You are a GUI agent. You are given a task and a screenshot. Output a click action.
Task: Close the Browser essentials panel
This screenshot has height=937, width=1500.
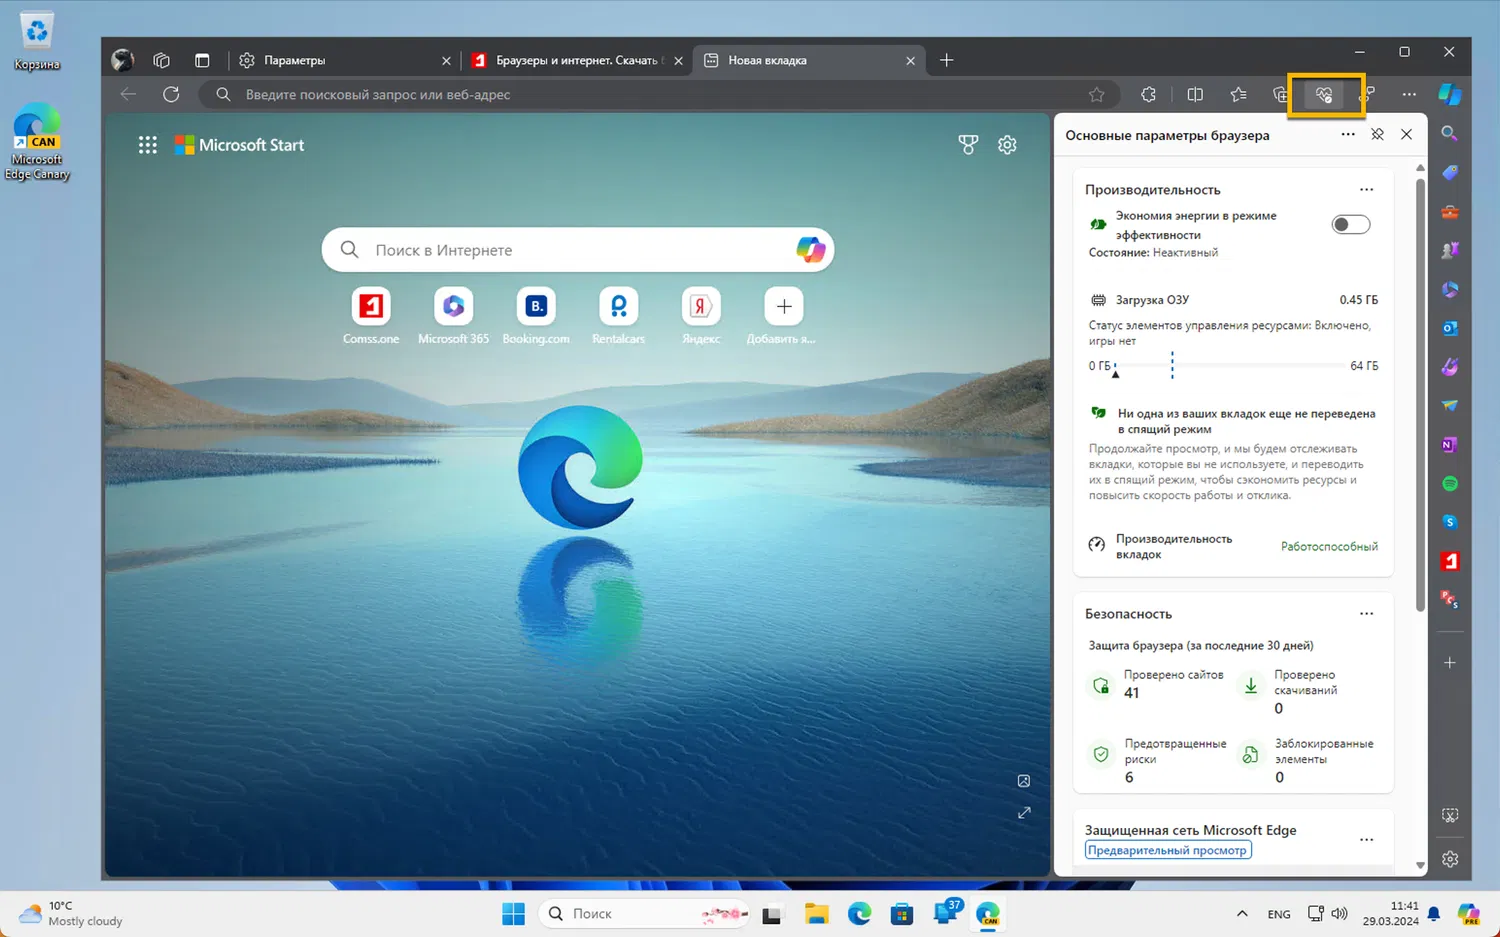(x=1406, y=134)
